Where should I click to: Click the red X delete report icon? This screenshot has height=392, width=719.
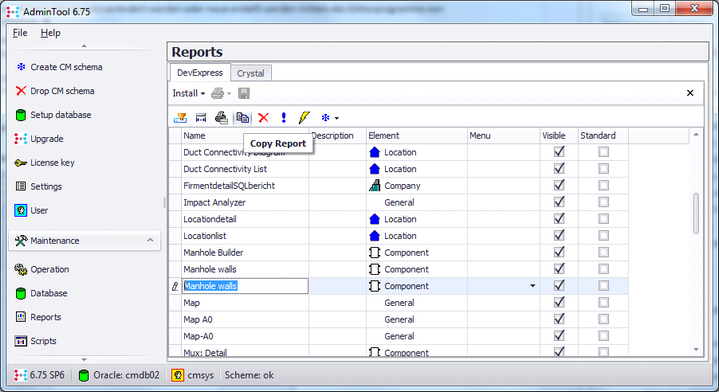(x=263, y=118)
